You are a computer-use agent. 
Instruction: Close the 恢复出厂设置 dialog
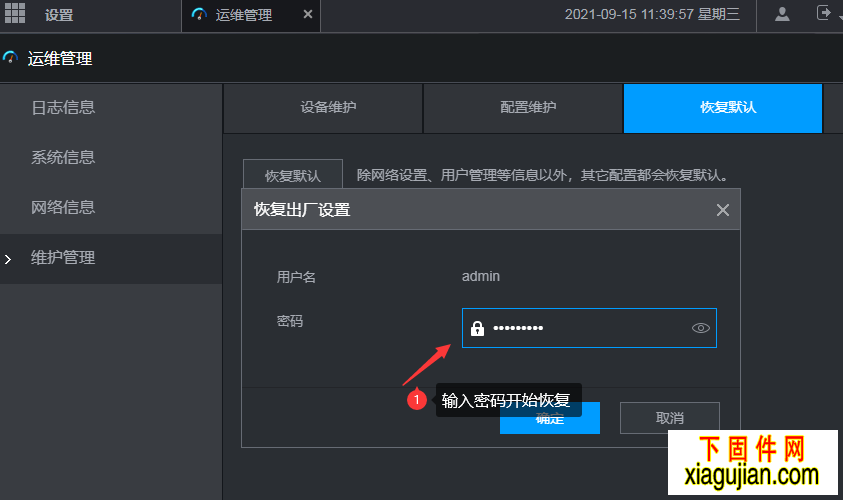pos(723,210)
